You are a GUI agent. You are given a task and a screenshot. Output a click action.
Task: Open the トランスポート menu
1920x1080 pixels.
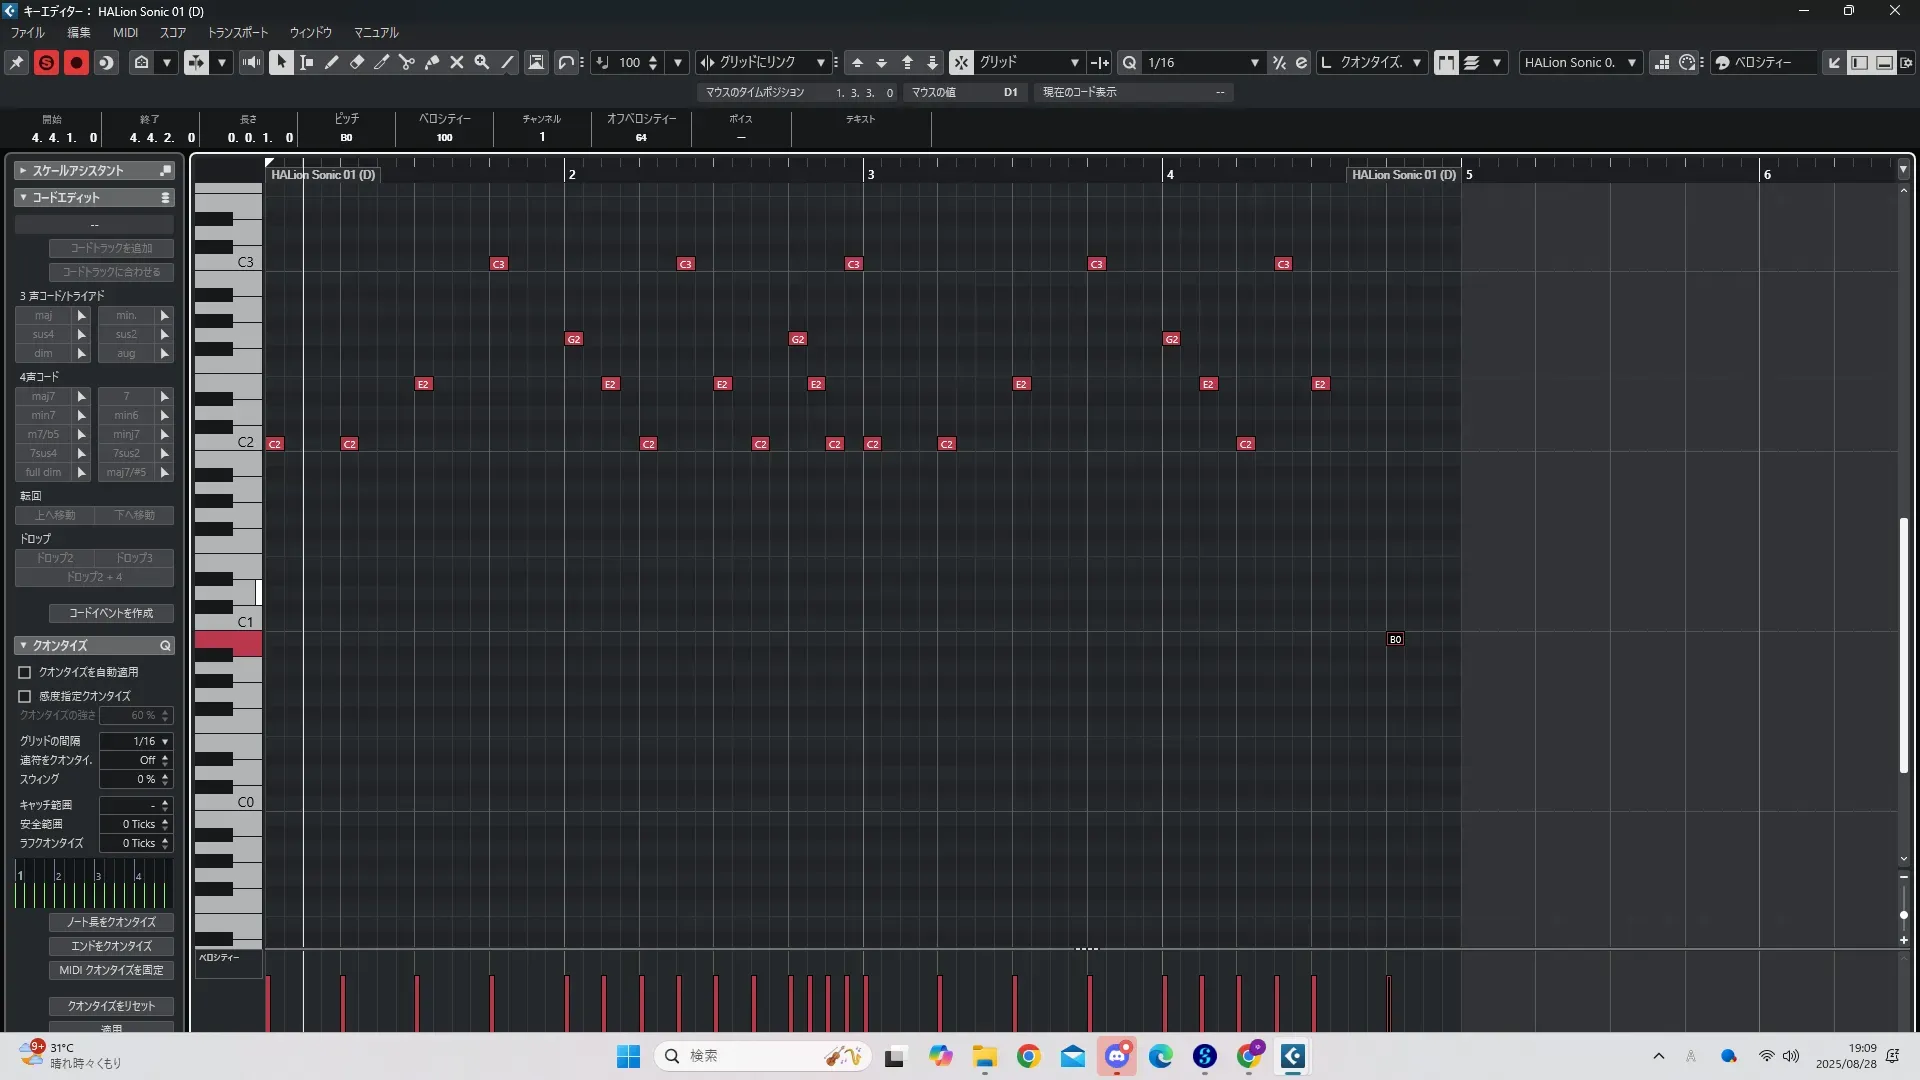click(238, 32)
